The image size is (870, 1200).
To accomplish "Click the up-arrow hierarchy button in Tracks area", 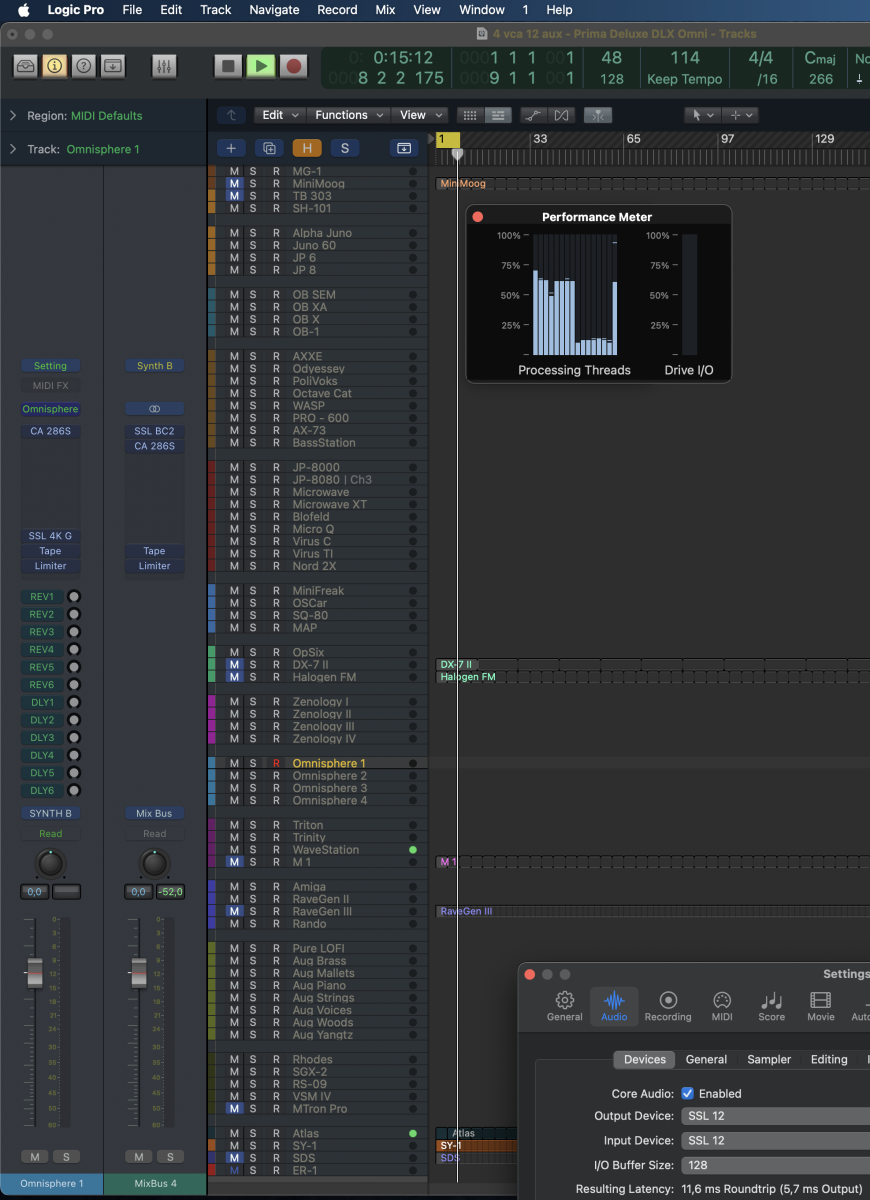I will [231, 115].
